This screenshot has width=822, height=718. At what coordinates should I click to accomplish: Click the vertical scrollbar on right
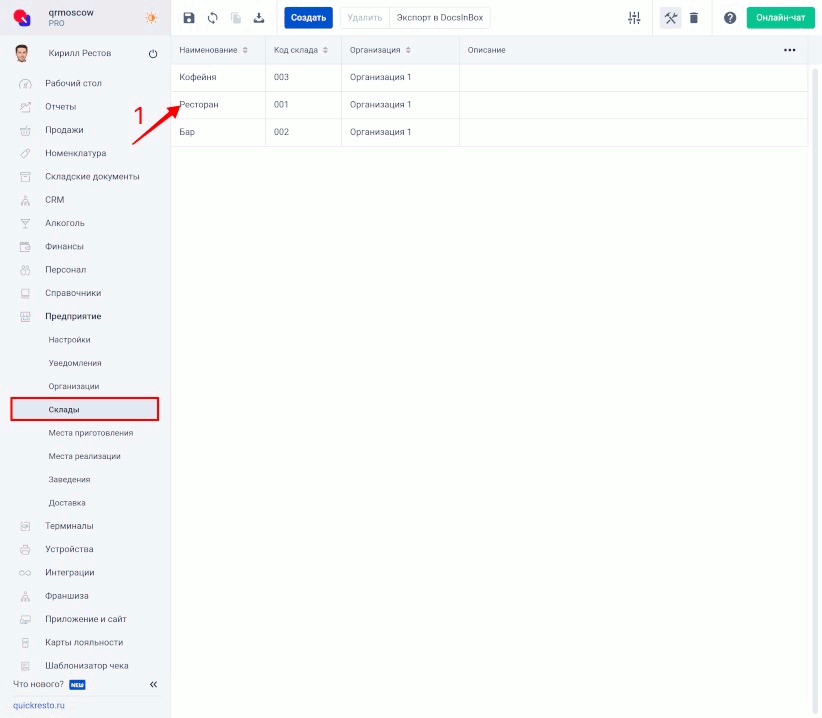[815, 390]
